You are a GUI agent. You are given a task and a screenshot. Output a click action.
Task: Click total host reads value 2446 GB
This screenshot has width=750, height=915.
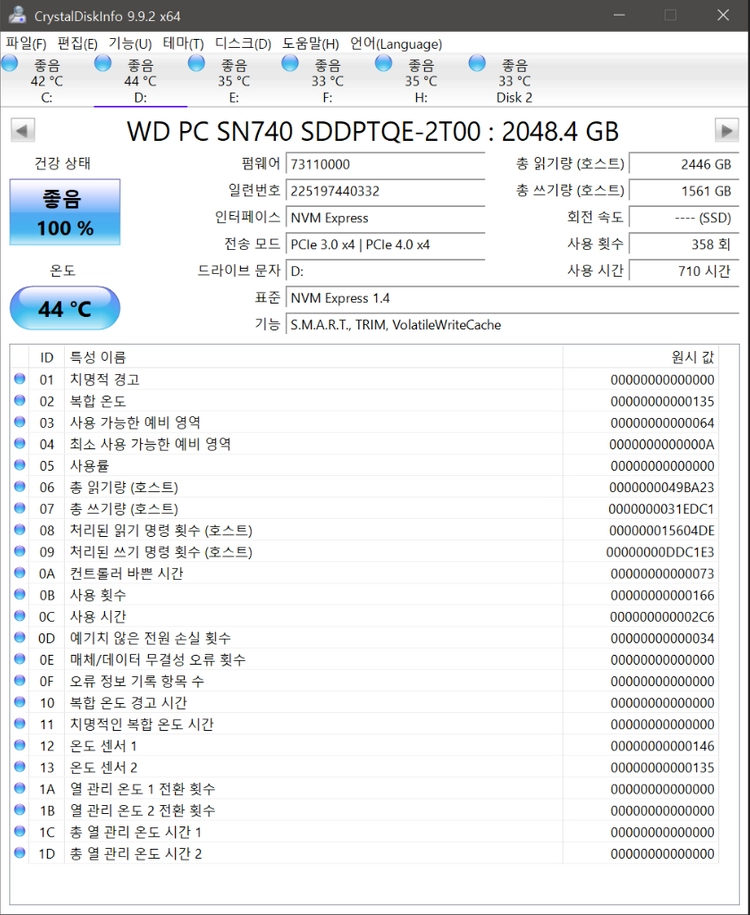[x=684, y=164]
